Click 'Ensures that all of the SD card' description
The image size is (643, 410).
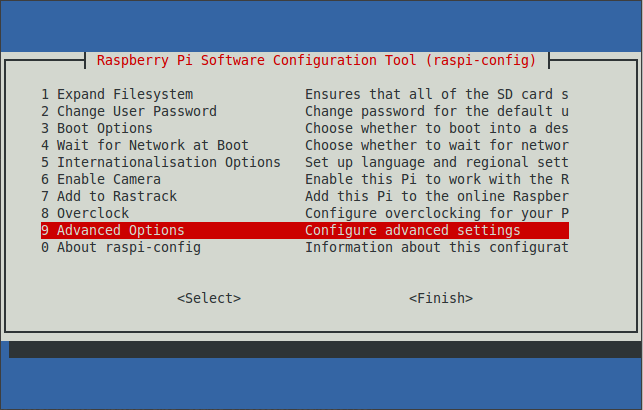pos(437,94)
